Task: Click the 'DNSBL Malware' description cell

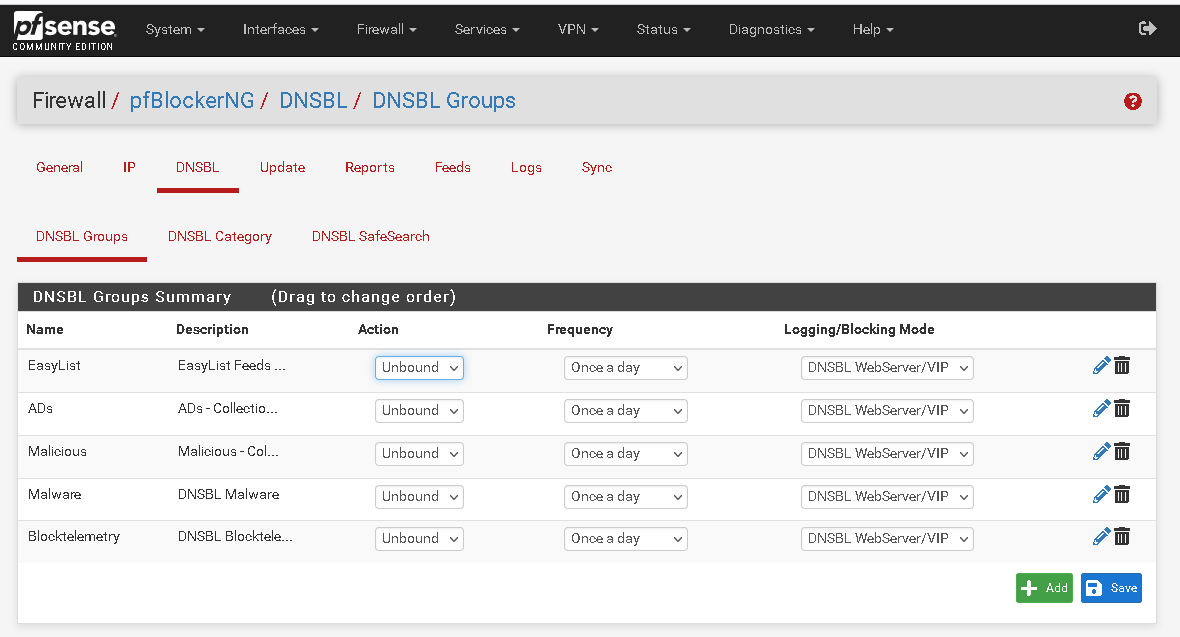Action: coord(229,495)
